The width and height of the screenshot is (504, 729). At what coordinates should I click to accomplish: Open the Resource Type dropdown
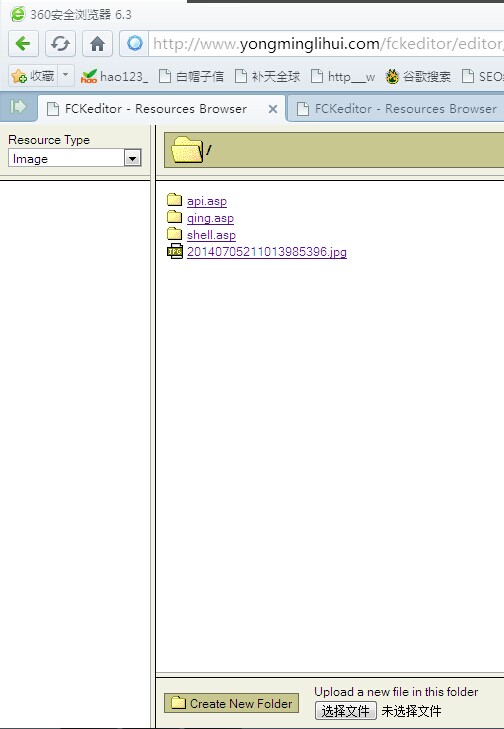[x=75, y=159]
